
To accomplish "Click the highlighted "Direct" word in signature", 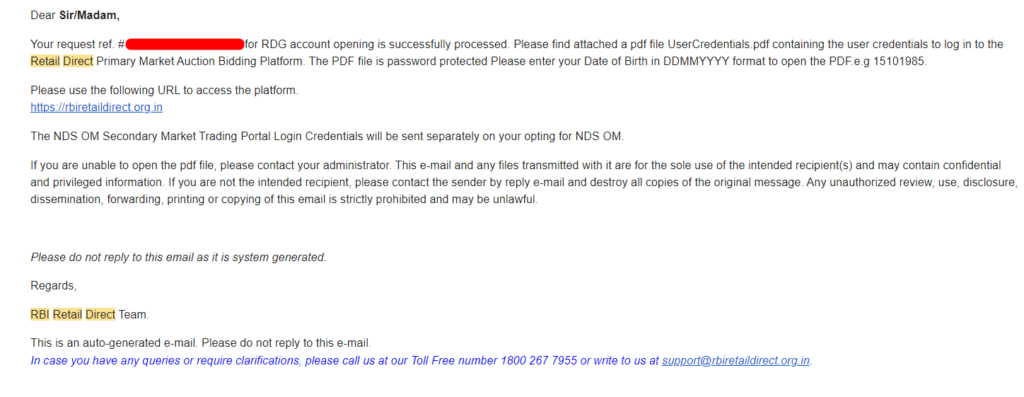I will (x=100, y=315).
